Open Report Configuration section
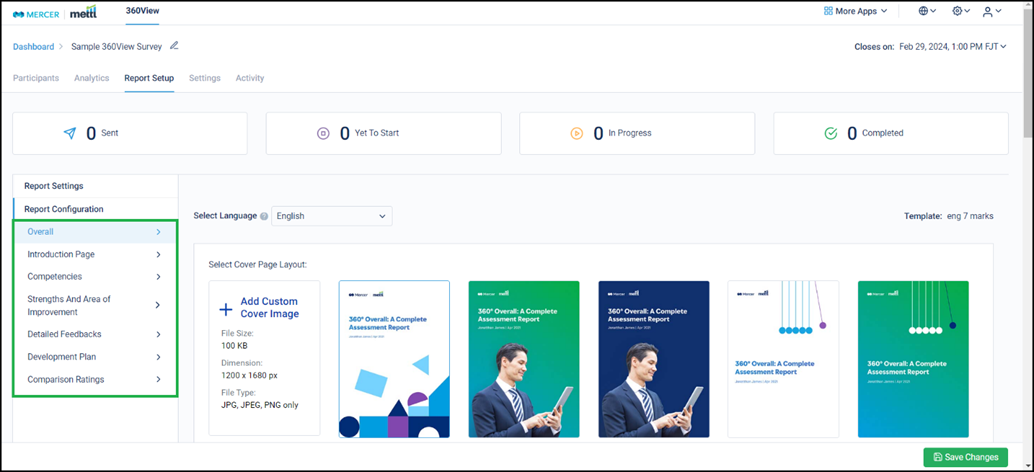1034x472 pixels. (x=95, y=209)
